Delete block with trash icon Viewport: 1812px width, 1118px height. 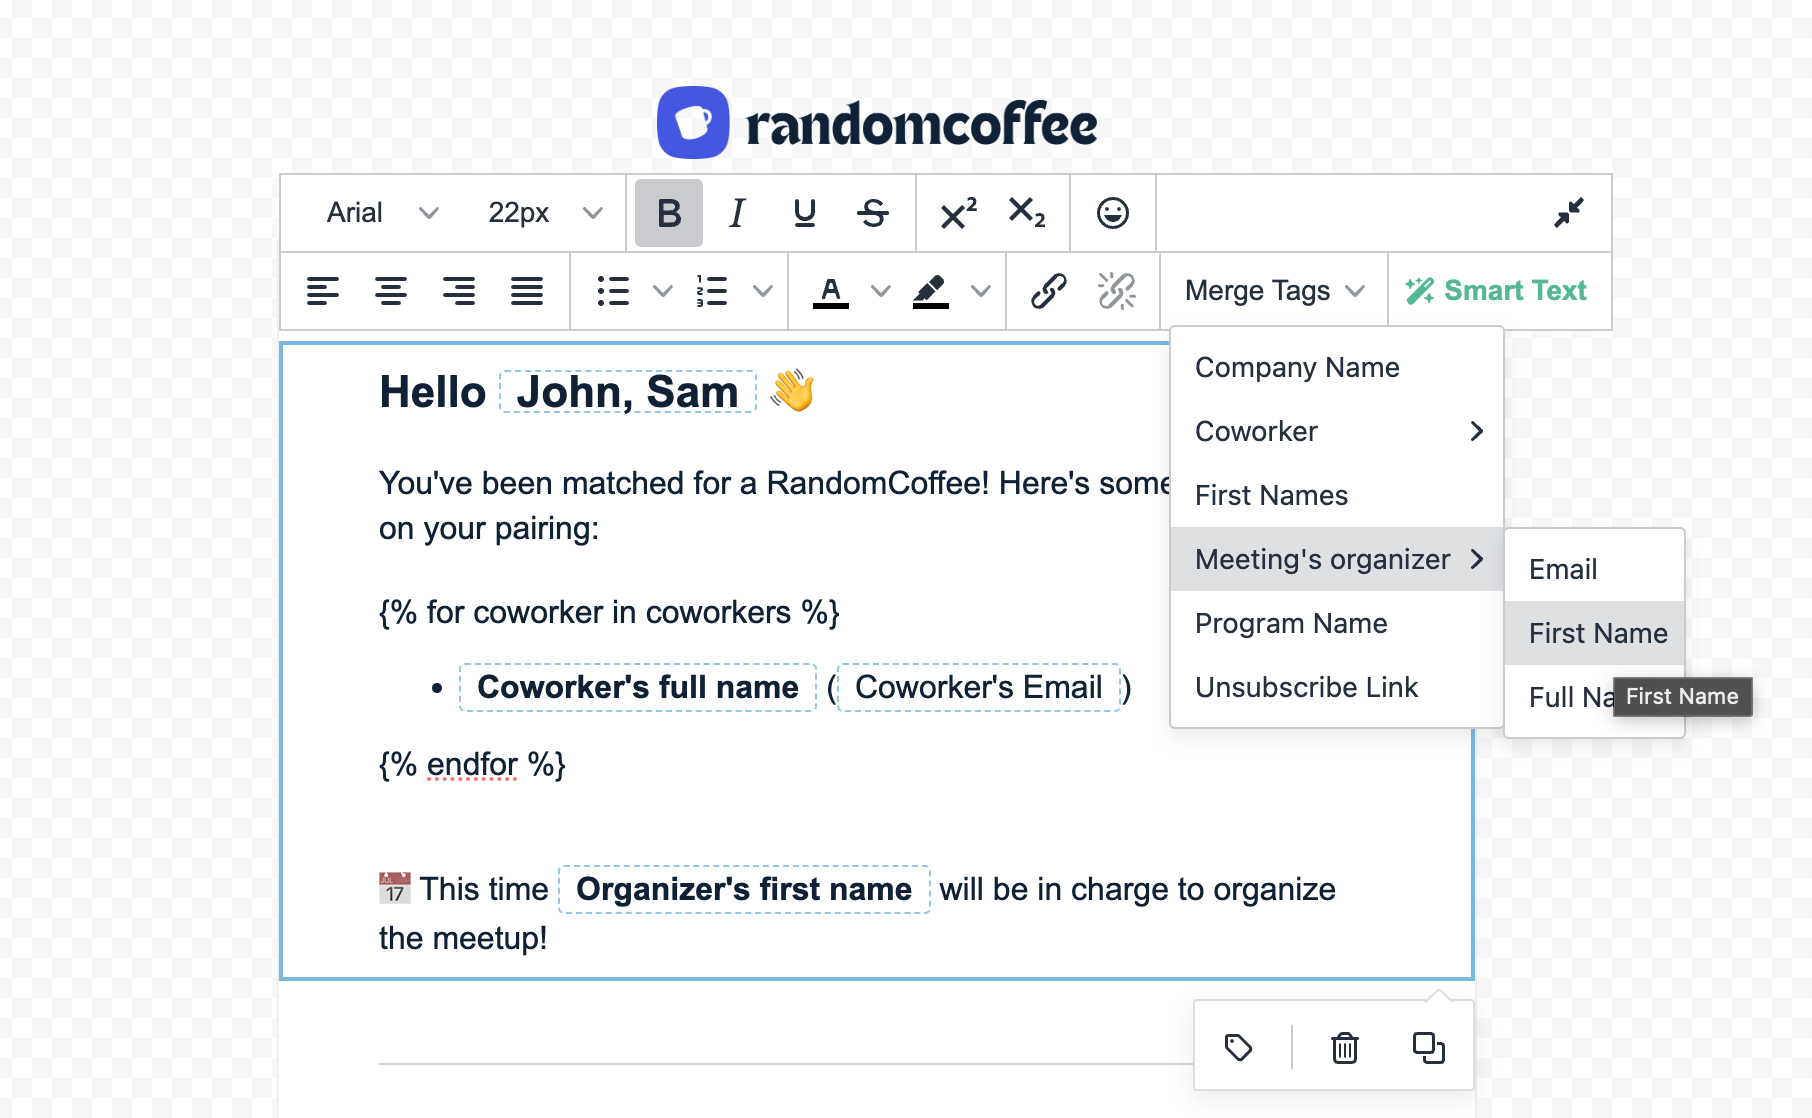1345,1048
